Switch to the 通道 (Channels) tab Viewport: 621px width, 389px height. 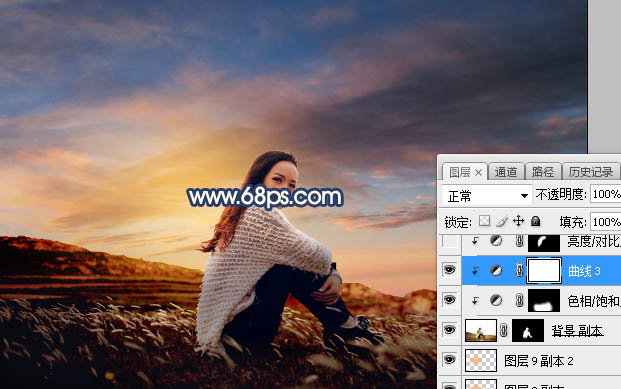pyautogui.click(x=506, y=172)
